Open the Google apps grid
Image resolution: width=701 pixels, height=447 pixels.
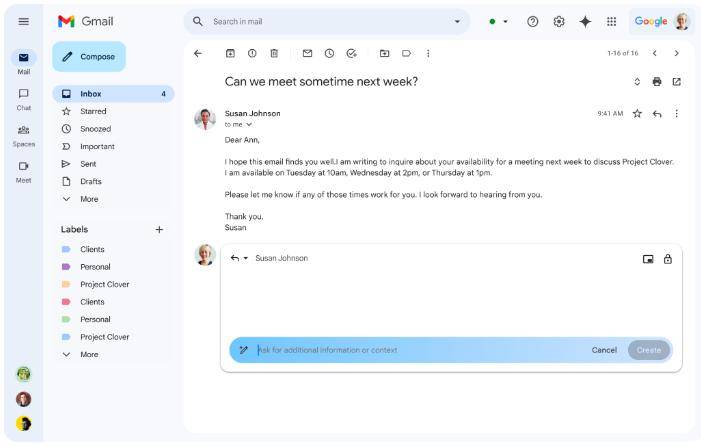[611, 21]
